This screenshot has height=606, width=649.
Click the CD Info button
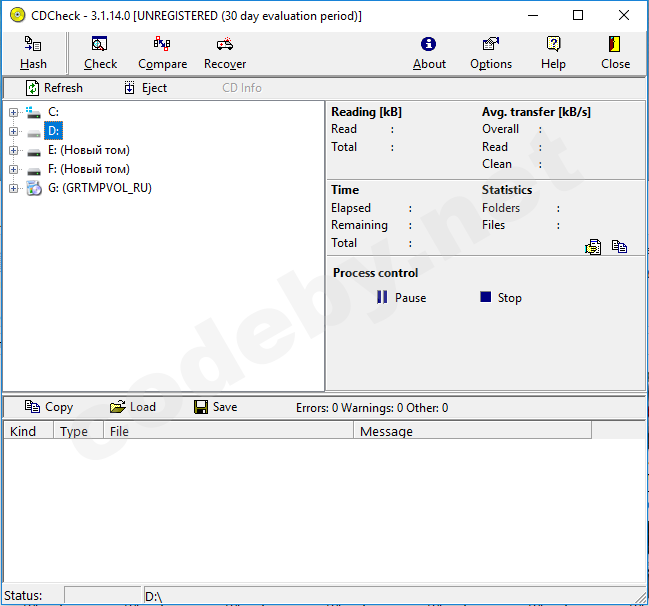point(242,88)
